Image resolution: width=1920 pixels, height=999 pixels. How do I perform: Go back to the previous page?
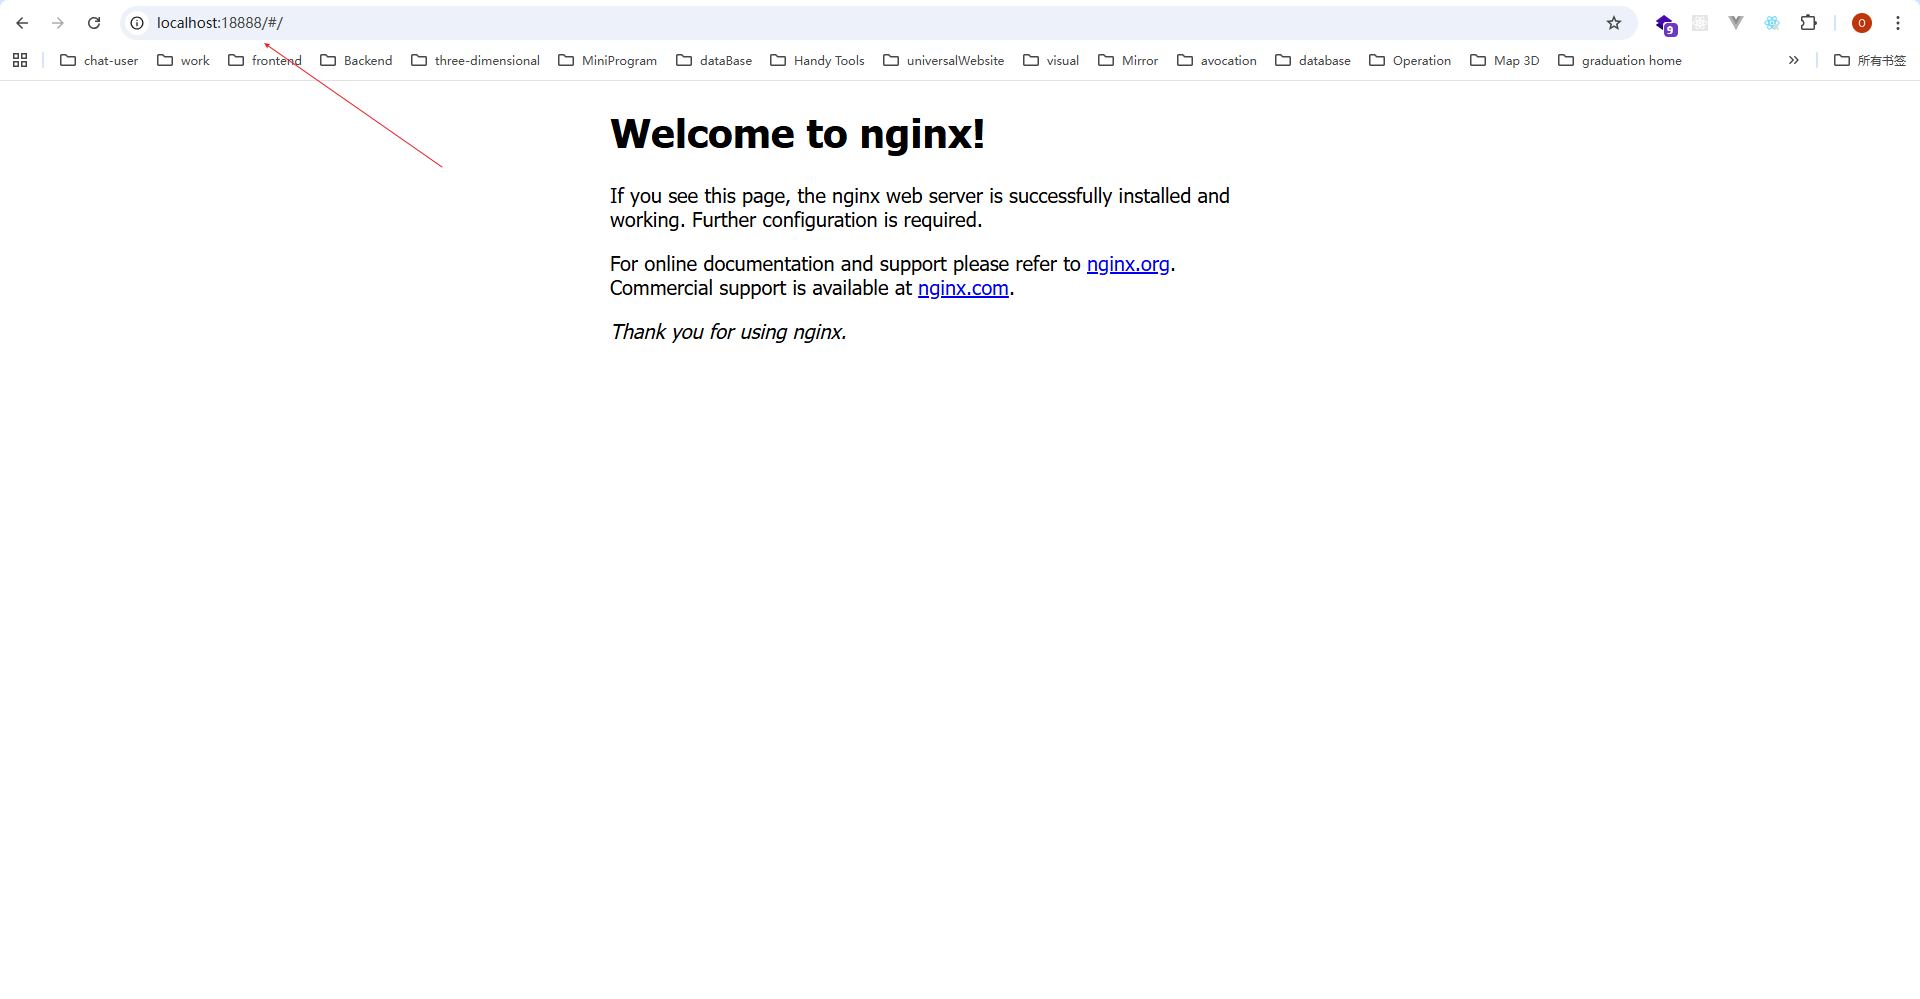coord(22,23)
